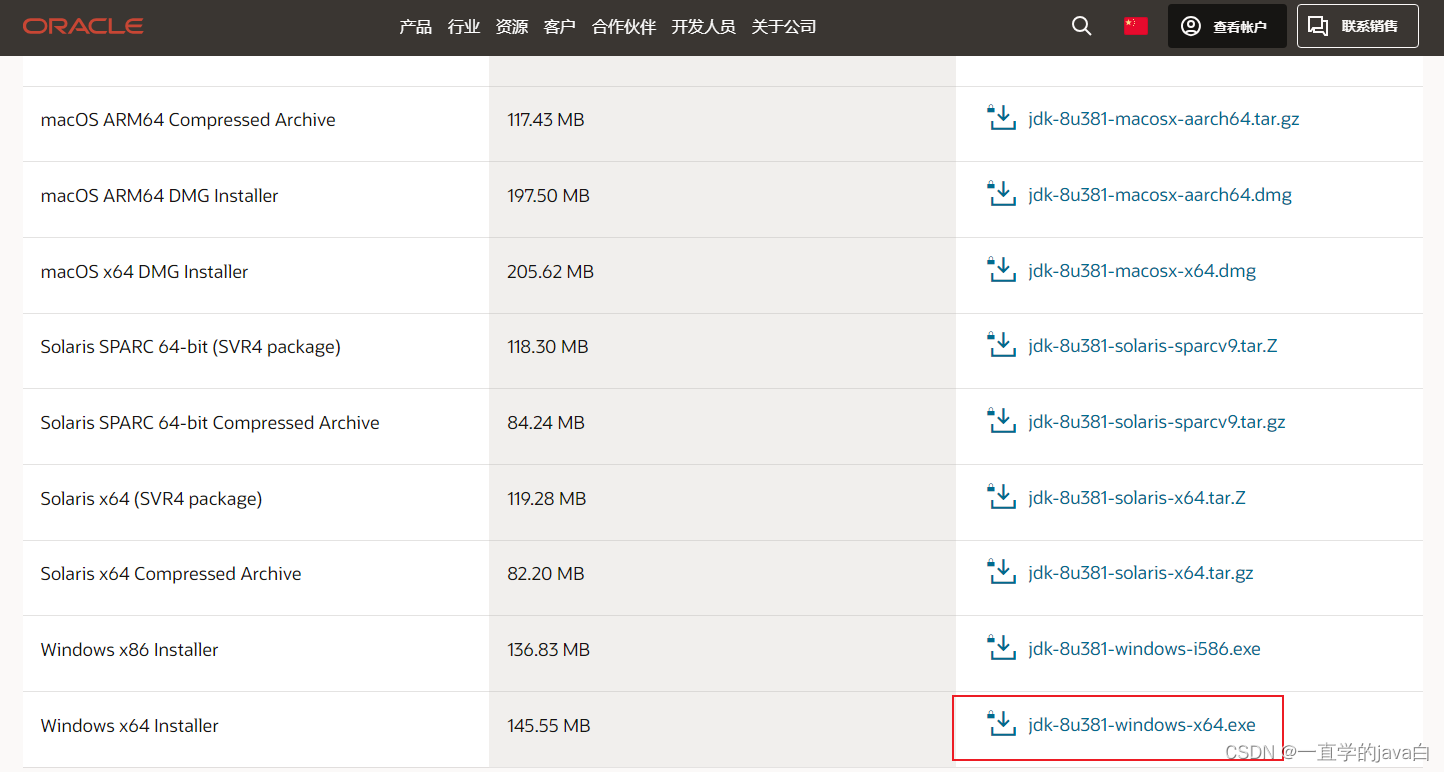Click the 145.55 MB file size
This screenshot has width=1444, height=772.
549,726
